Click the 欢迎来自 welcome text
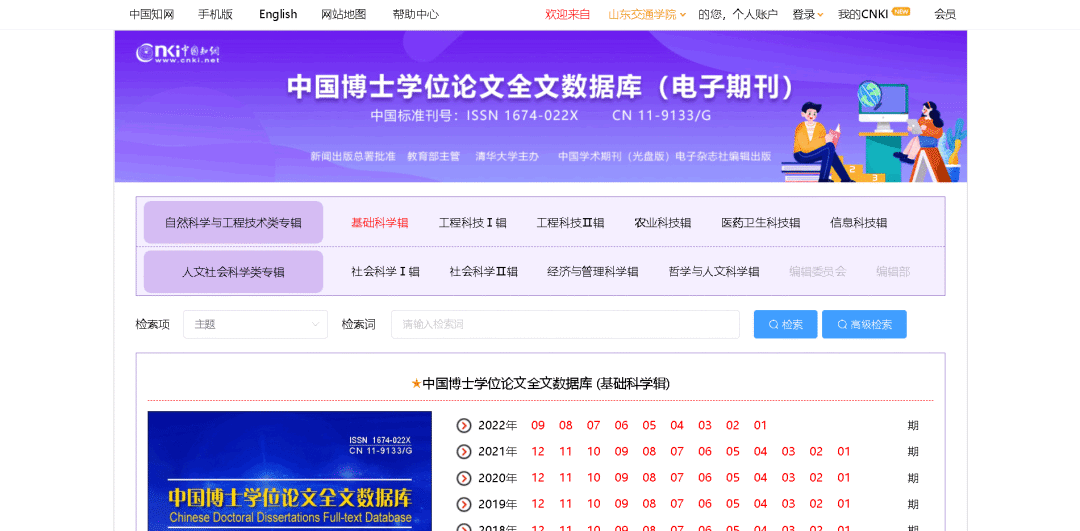Screen dimensions: 1080x531 [568, 14]
